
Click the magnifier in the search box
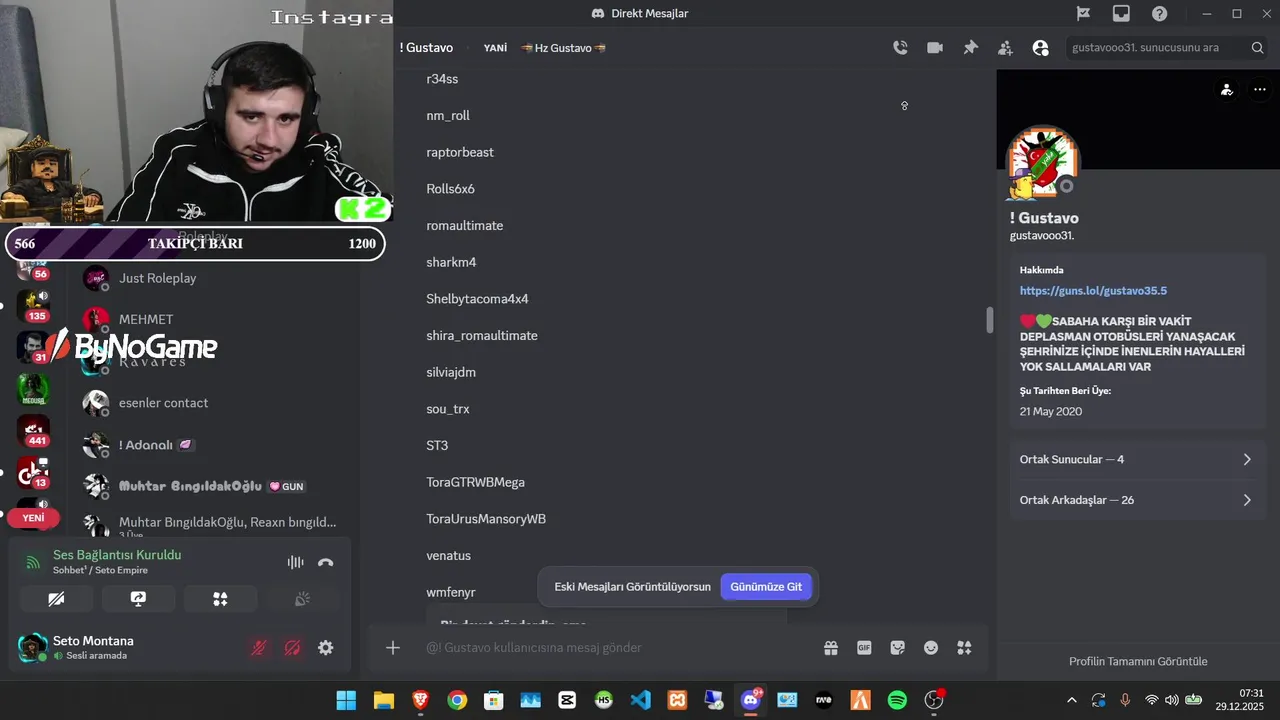coord(1257,47)
